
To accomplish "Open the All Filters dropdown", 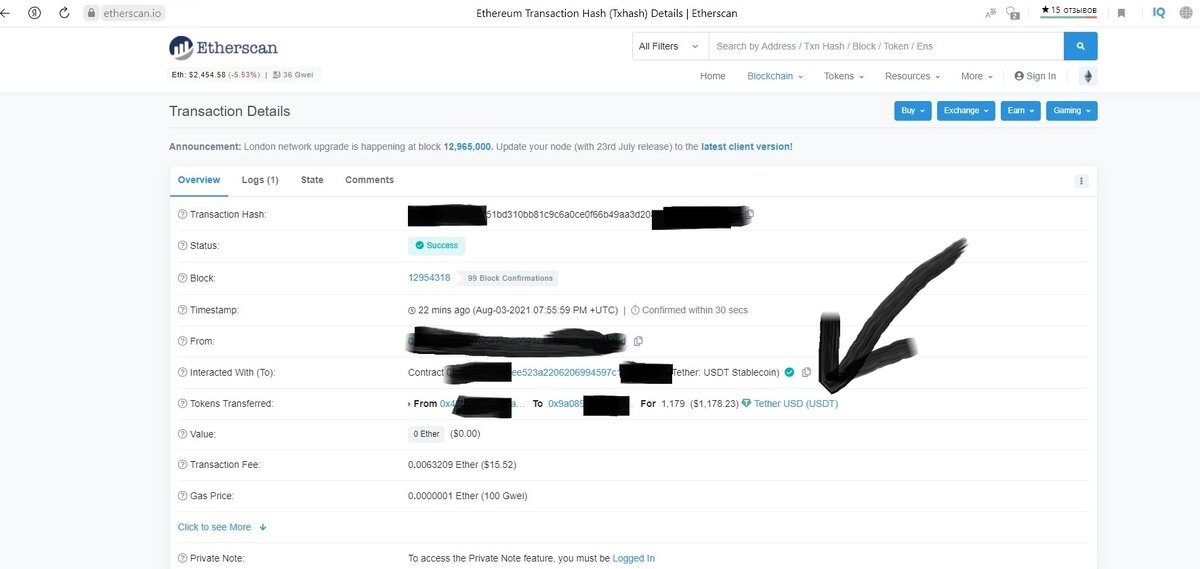I will pos(670,46).
